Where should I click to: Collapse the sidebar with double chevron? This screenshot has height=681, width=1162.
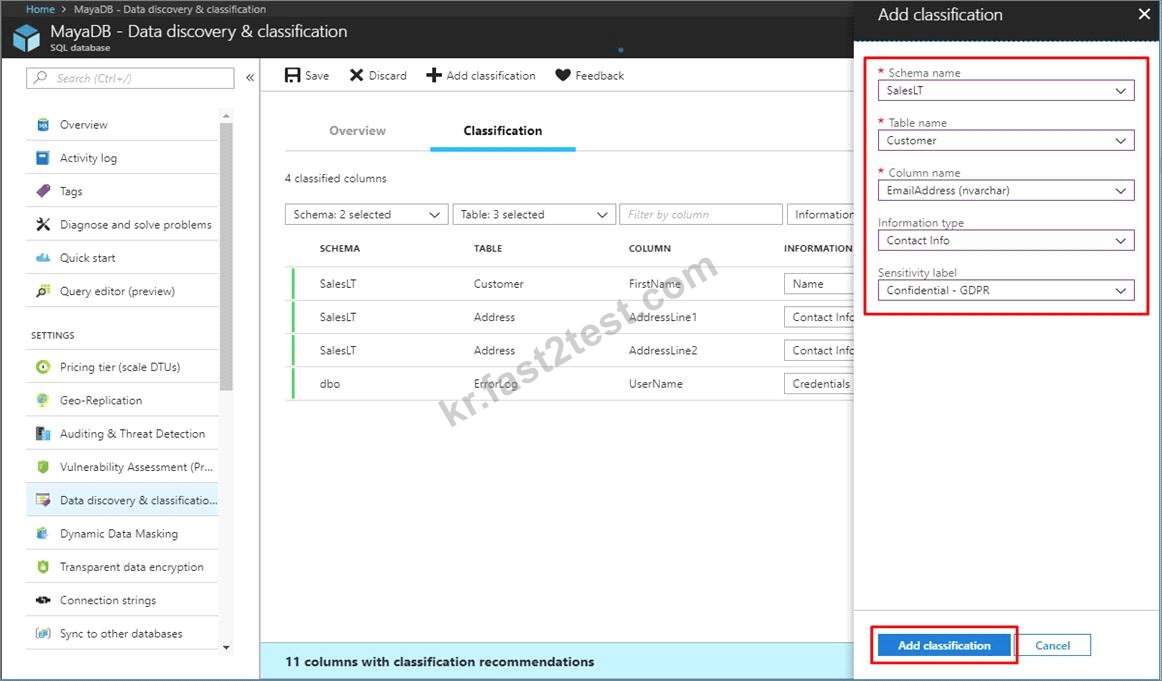(250, 78)
